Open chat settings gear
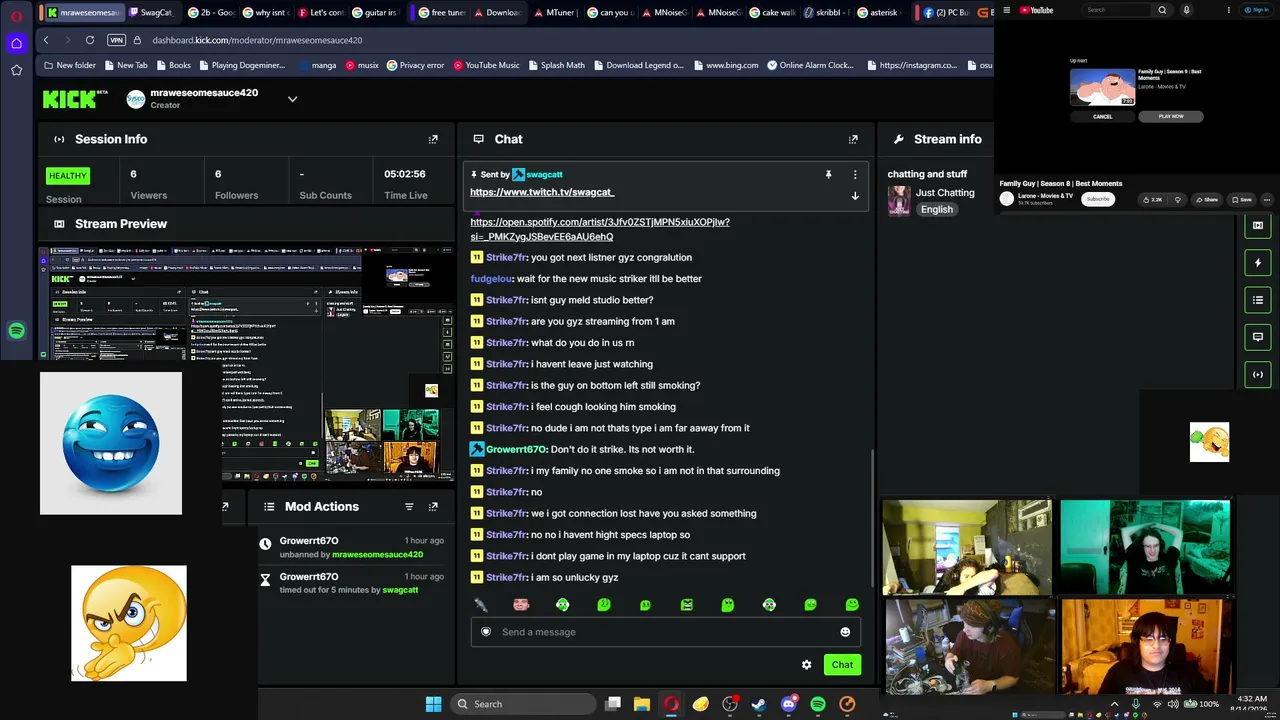This screenshot has height=720, width=1280. click(806, 665)
